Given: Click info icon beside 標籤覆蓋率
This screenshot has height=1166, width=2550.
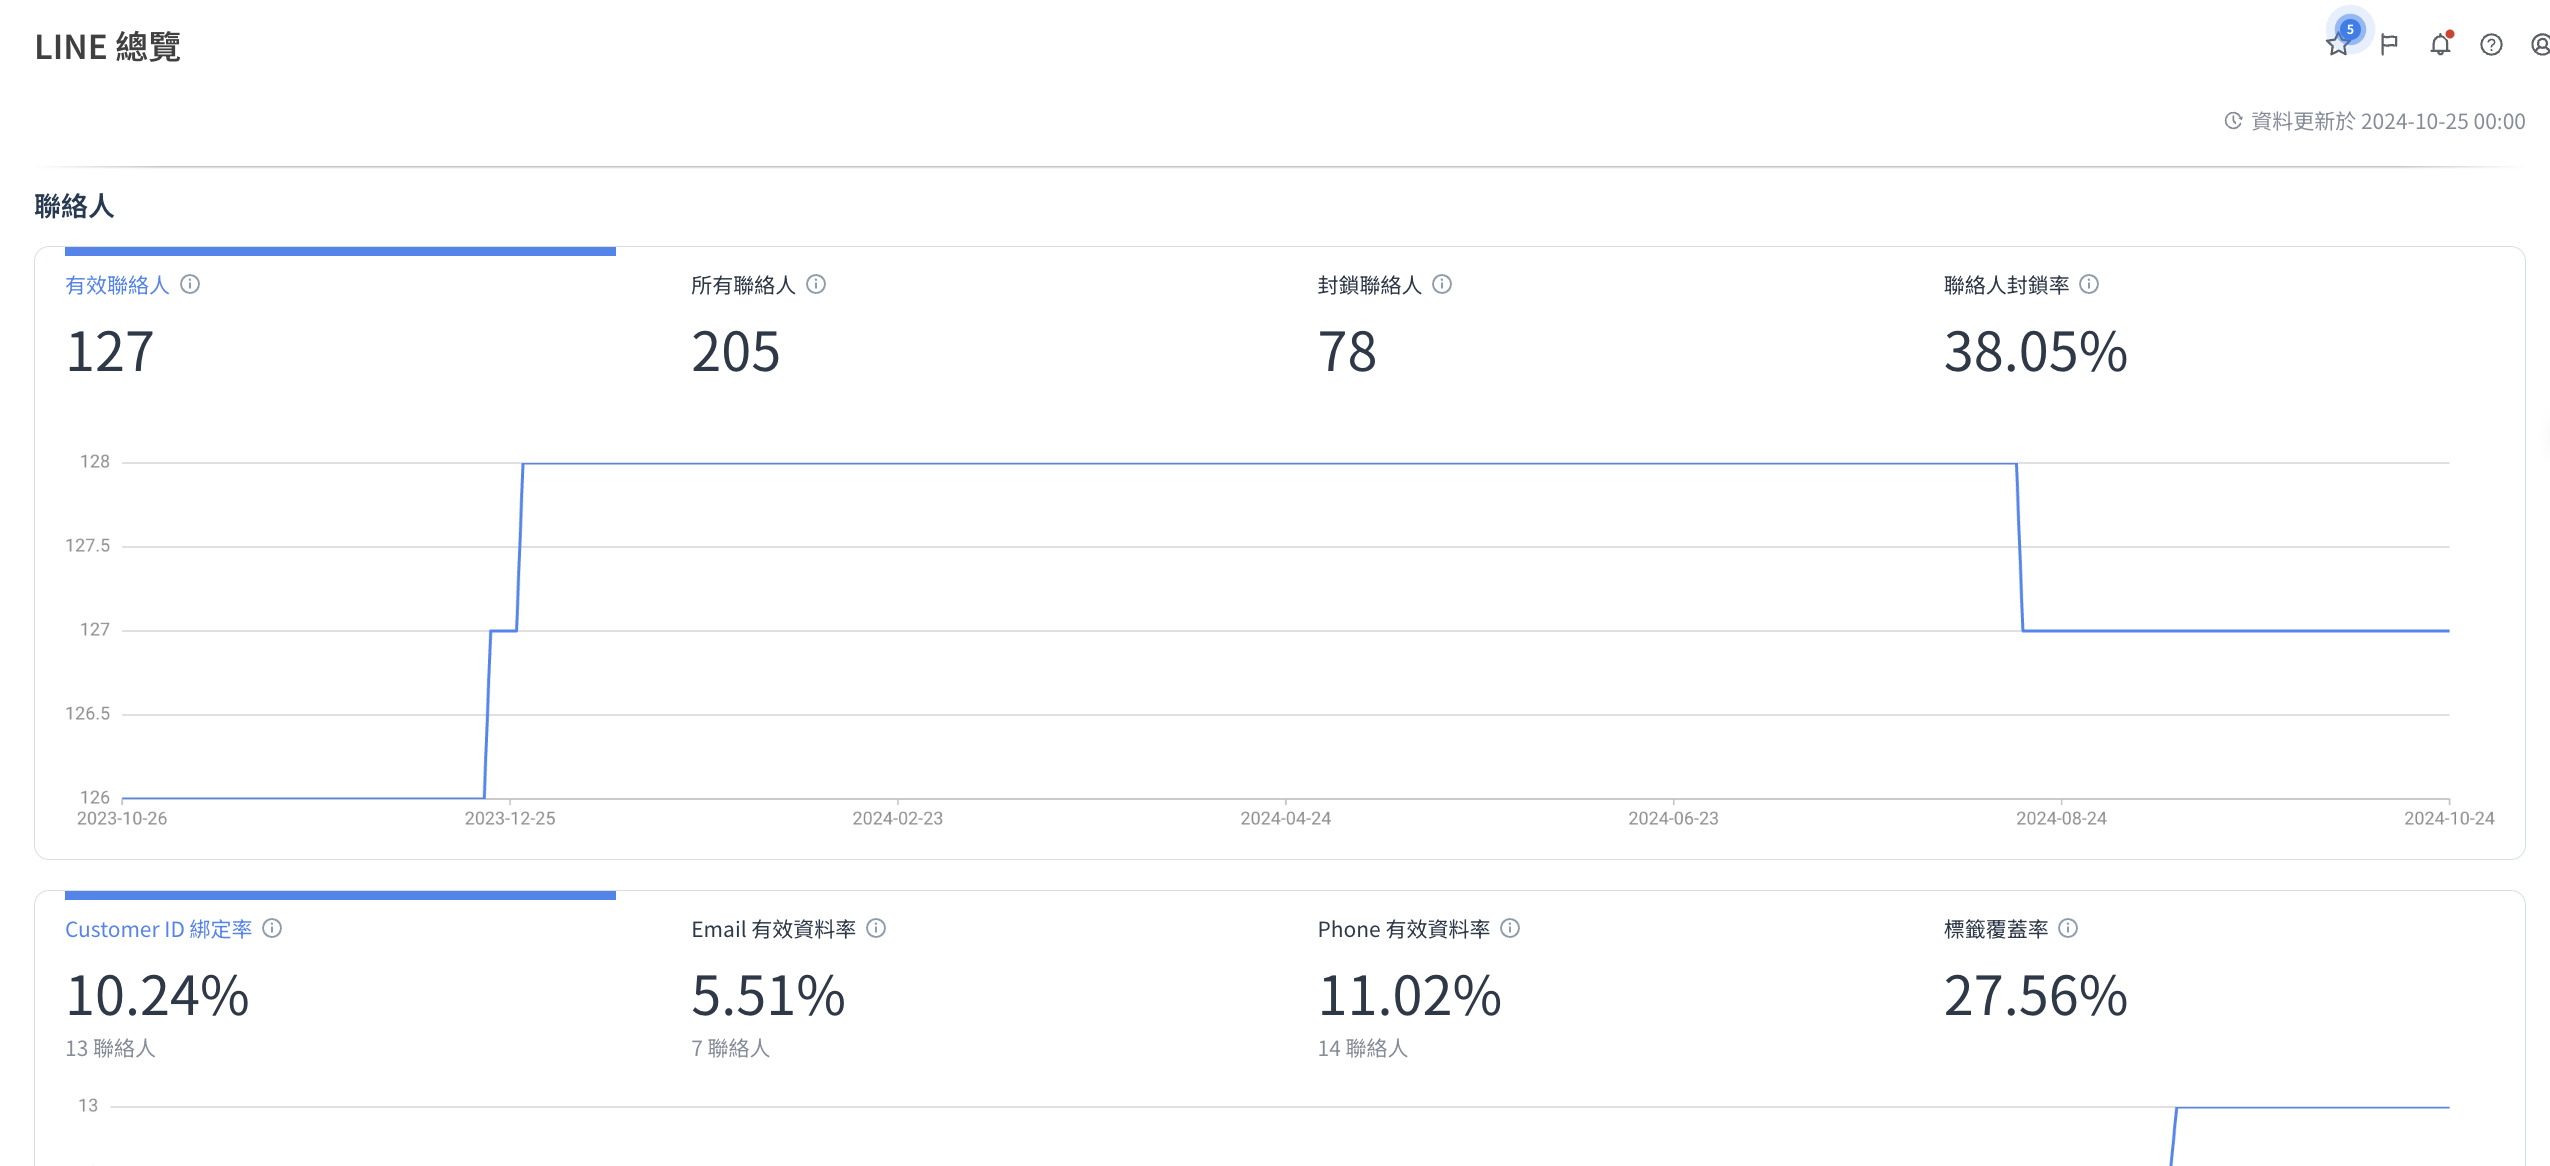Looking at the screenshot, I should point(2068,928).
